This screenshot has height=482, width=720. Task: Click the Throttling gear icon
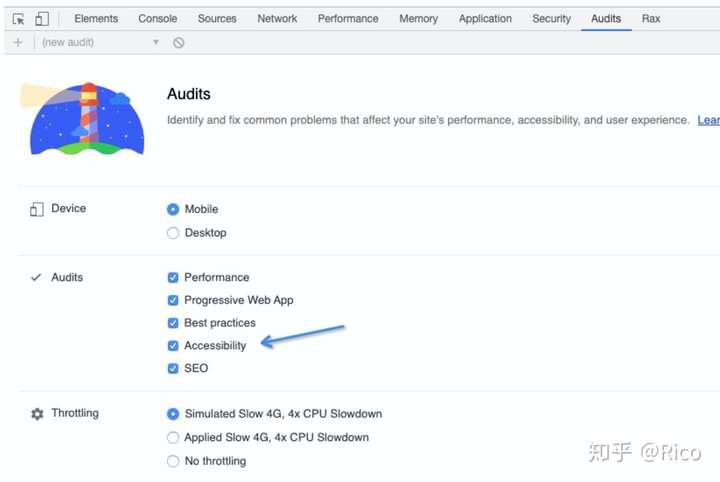click(37, 414)
